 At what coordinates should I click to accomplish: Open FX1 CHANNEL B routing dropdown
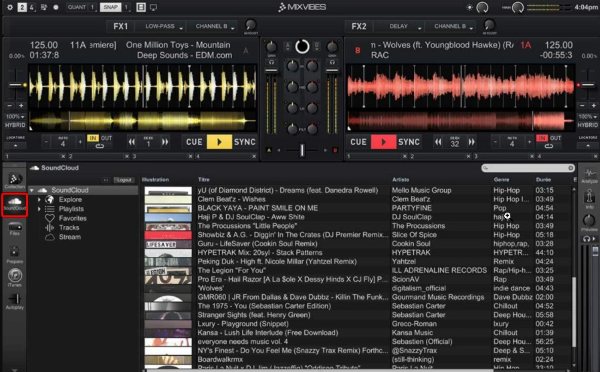214,26
